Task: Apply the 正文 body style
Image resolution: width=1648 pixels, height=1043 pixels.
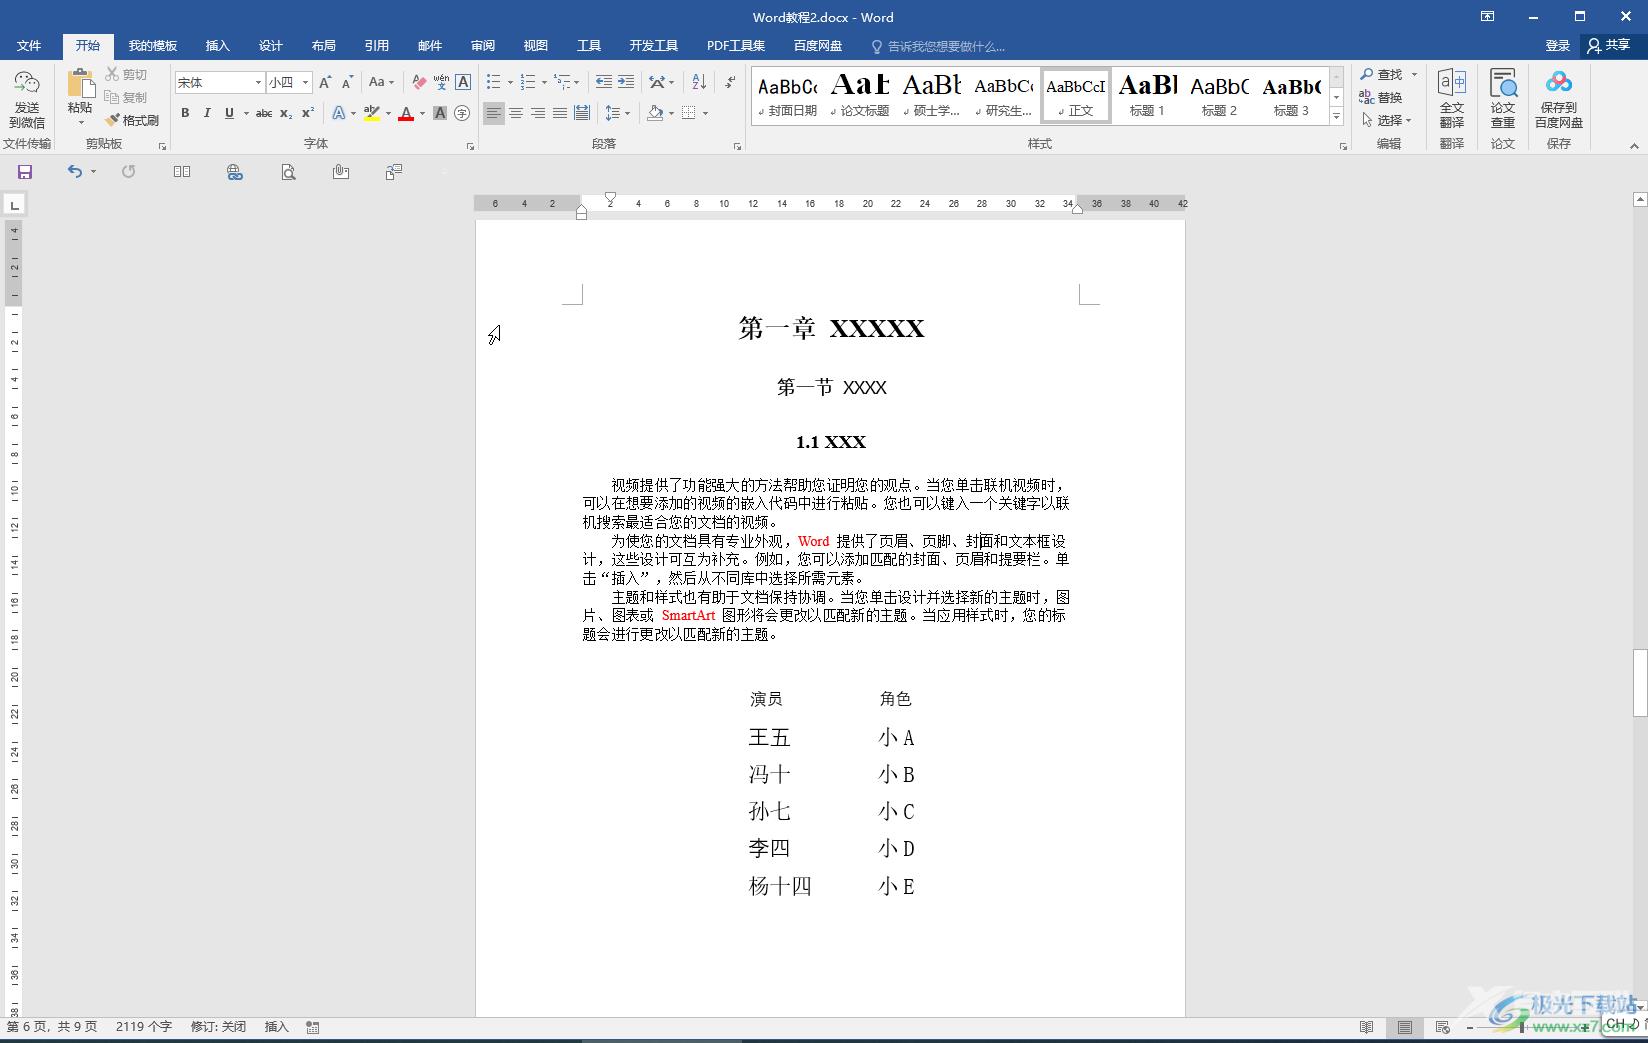Action: pos(1076,96)
